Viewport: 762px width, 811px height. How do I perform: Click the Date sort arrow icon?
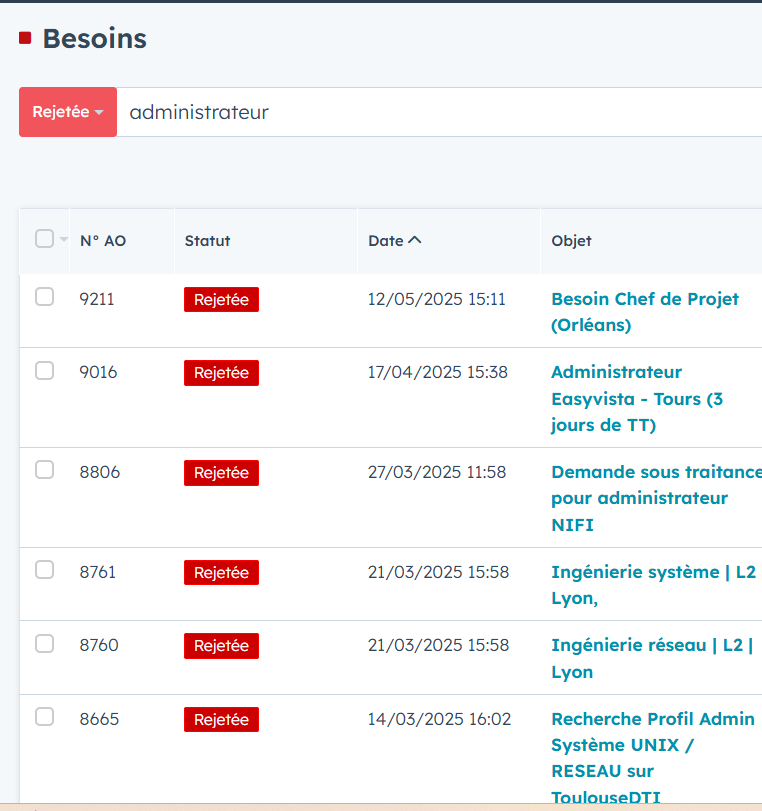click(415, 241)
